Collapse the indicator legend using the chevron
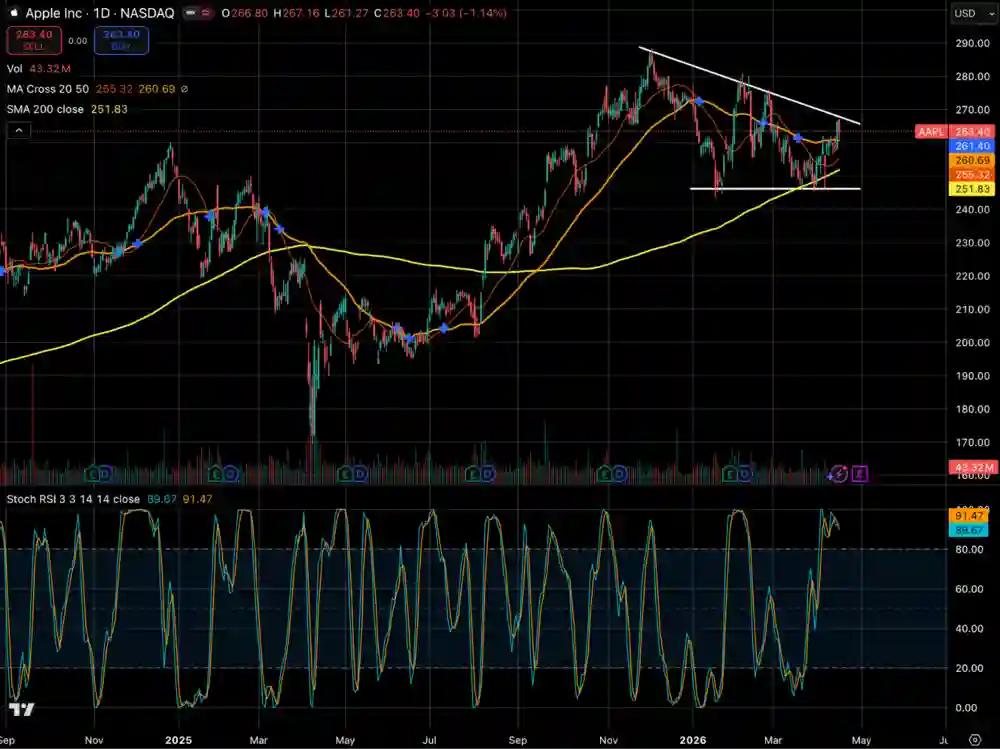The height and width of the screenshot is (749, 1000). tap(17, 130)
